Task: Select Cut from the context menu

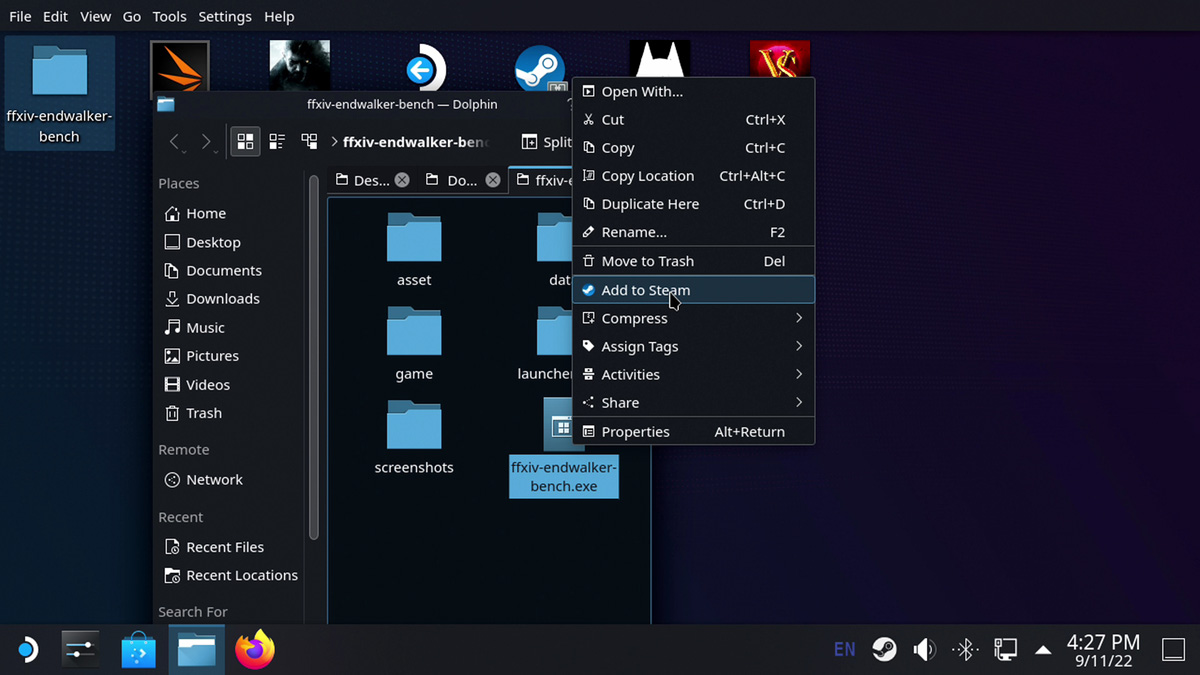Action: click(694, 119)
